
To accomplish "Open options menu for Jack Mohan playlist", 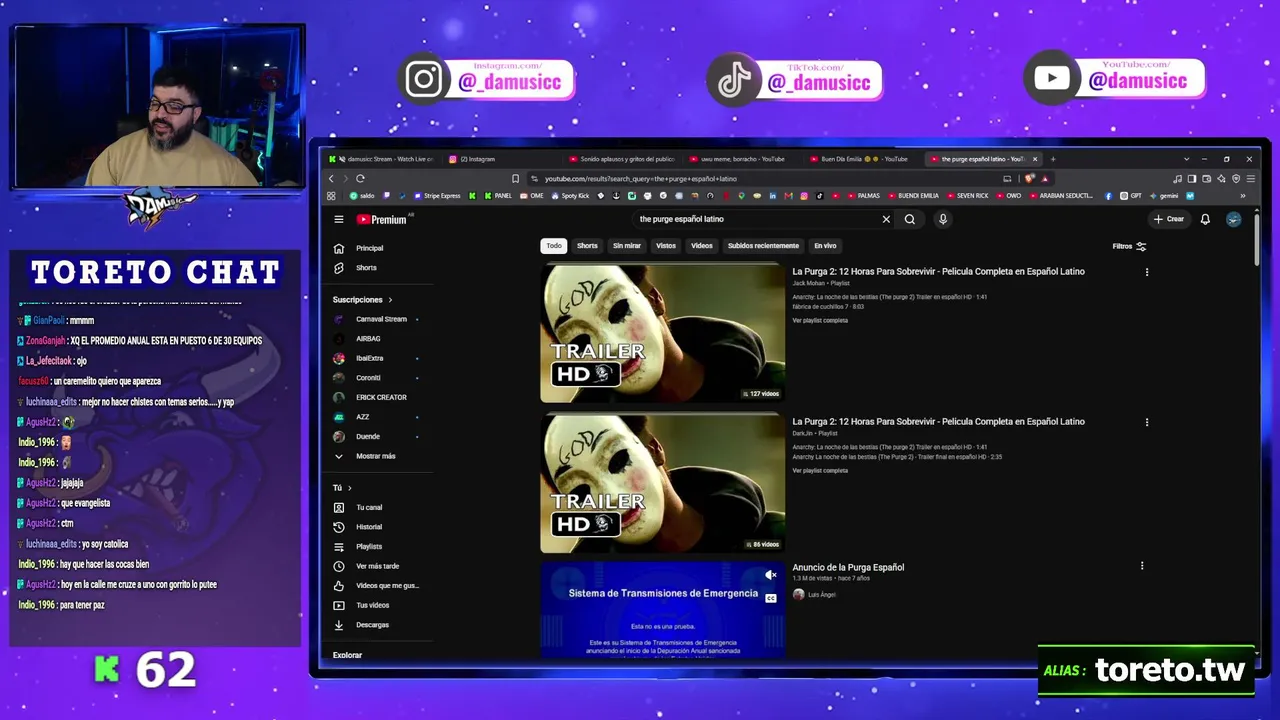I will 1147,272.
